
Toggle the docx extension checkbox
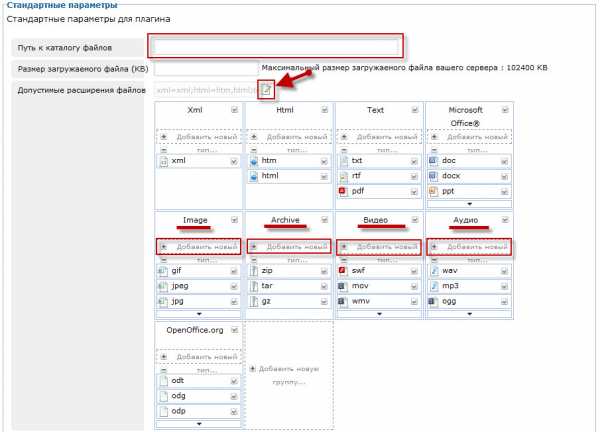pyautogui.click(x=504, y=177)
